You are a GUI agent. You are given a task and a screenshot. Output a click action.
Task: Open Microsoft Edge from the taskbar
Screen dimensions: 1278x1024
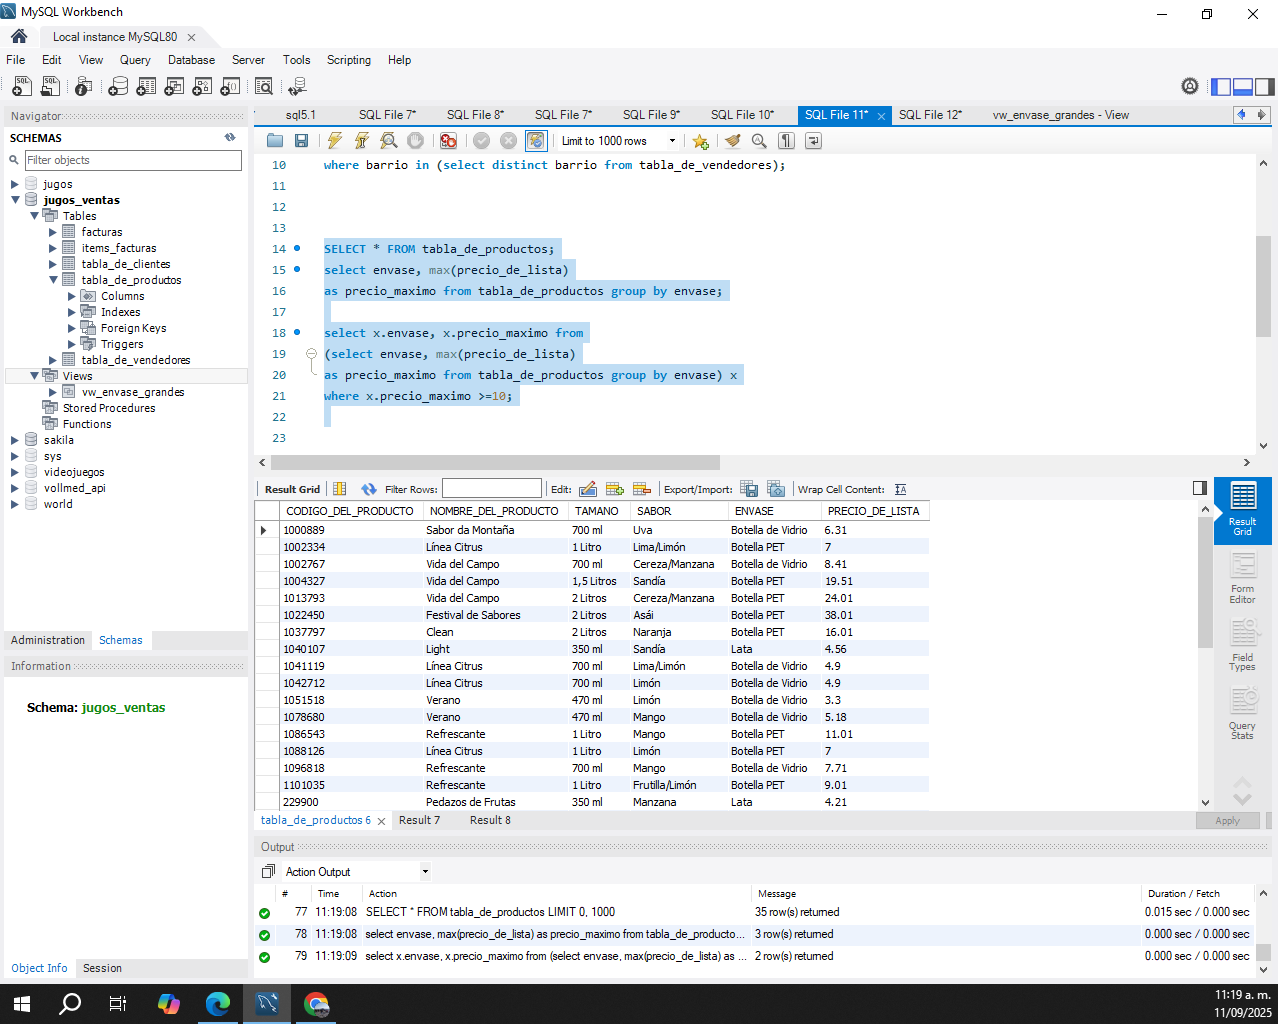tap(218, 1003)
